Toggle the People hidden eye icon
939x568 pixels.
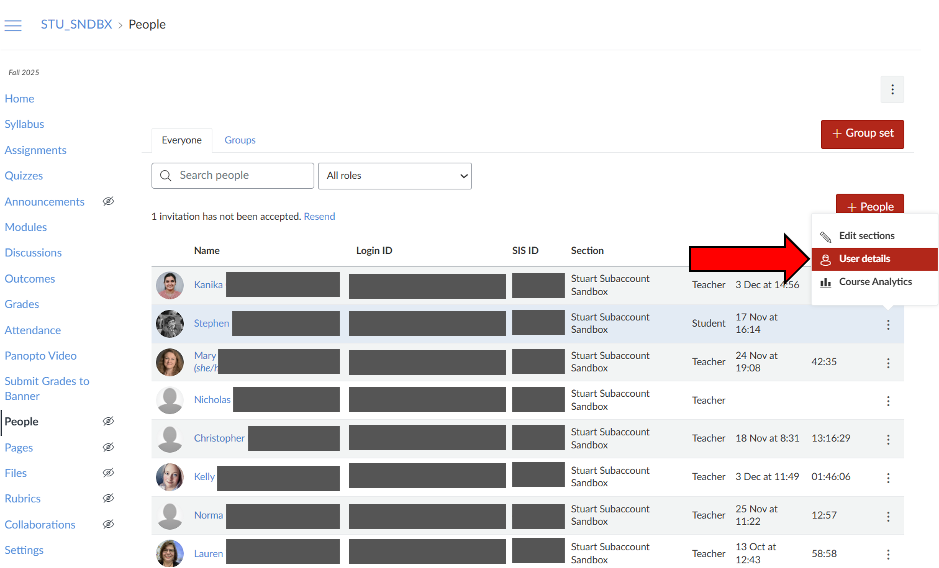[108, 421]
